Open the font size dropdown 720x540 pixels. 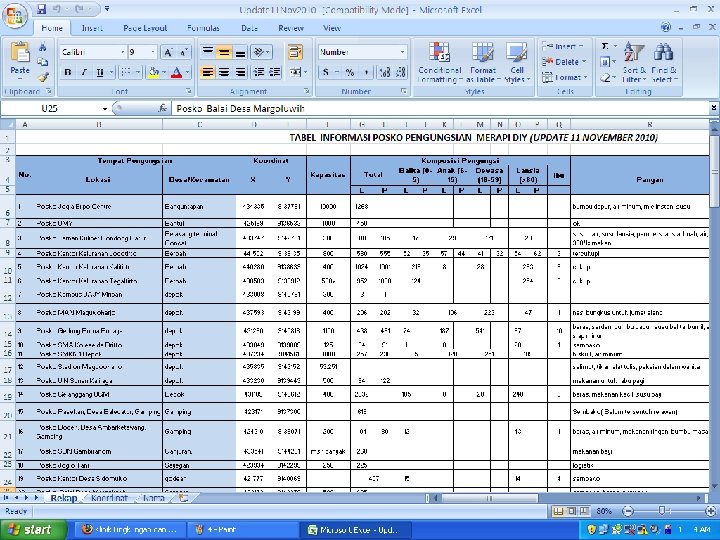point(153,52)
